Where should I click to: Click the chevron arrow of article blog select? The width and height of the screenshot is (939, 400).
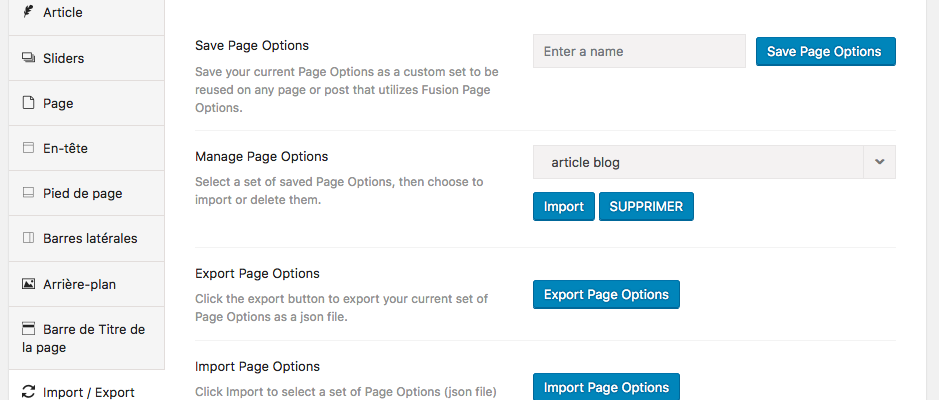pos(879,162)
